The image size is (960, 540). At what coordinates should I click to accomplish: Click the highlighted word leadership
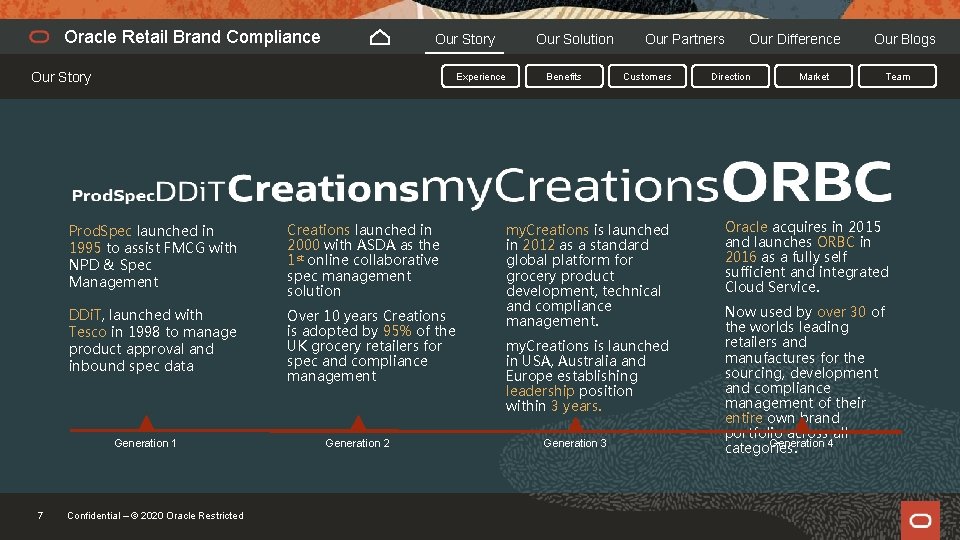pyautogui.click(x=541, y=391)
